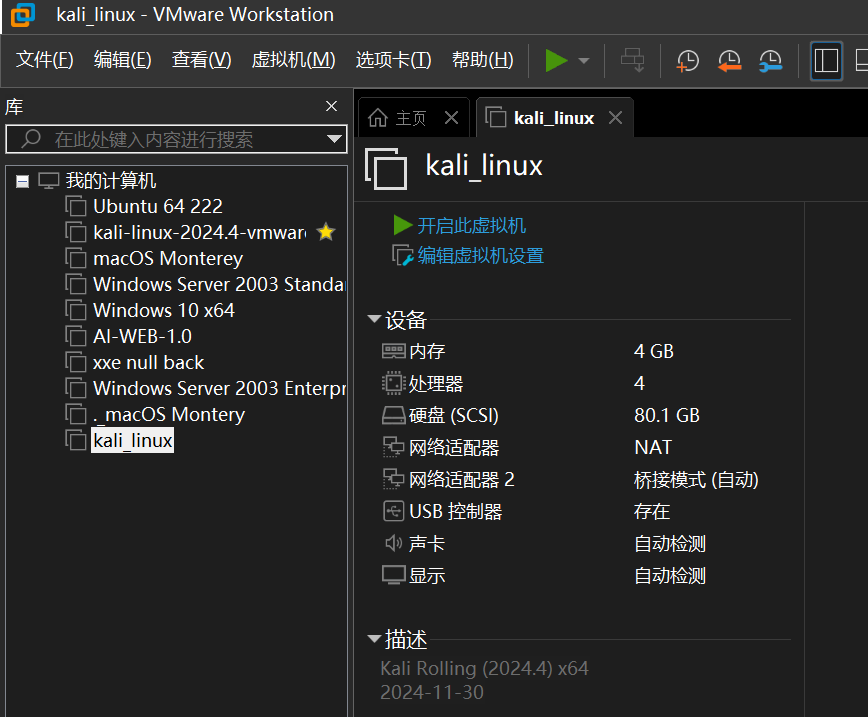Open the 文件(F) menu

45,59
